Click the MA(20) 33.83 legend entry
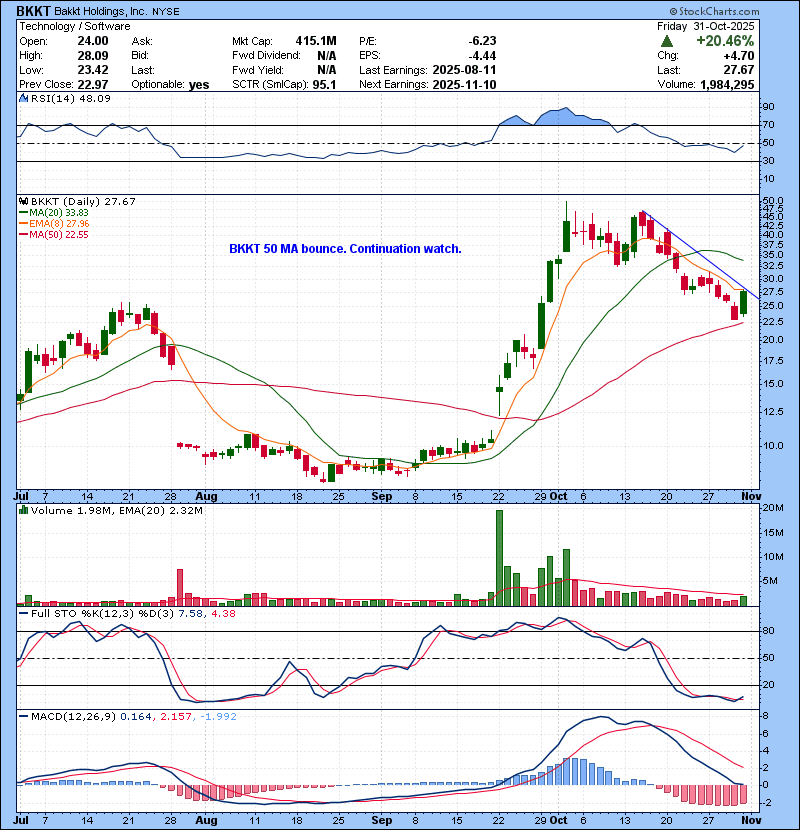Image resolution: width=800 pixels, height=830 pixels. pos(54,212)
